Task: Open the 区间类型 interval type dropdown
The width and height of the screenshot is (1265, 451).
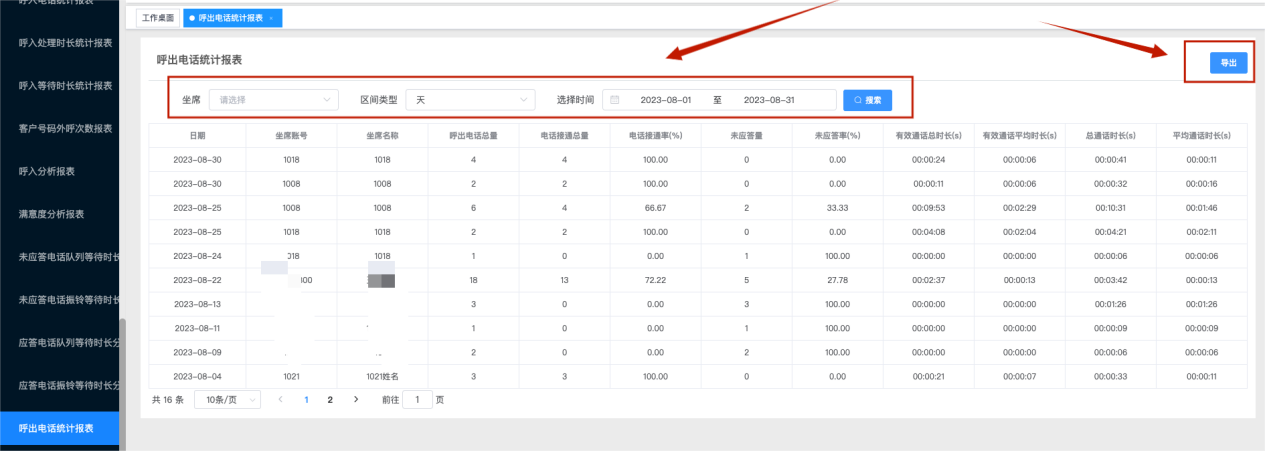Action: (x=471, y=100)
